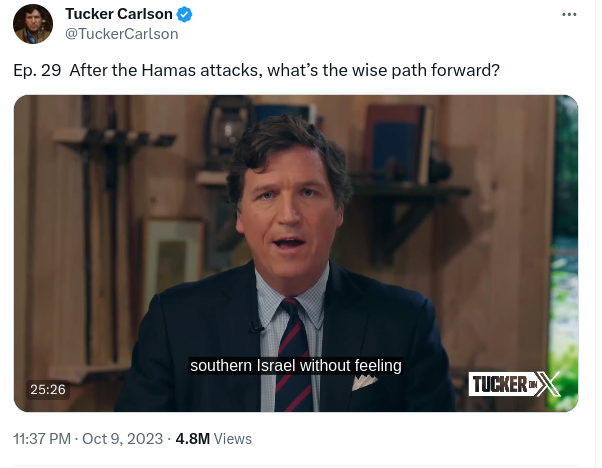Click Tucker Carlson's profile avatar

[x=34, y=24]
